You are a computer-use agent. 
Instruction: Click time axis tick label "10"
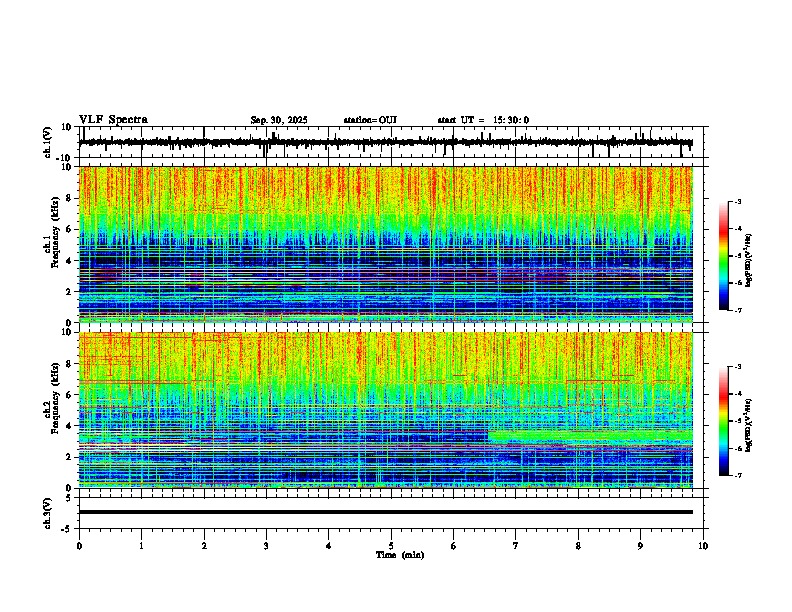pyautogui.click(x=703, y=546)
